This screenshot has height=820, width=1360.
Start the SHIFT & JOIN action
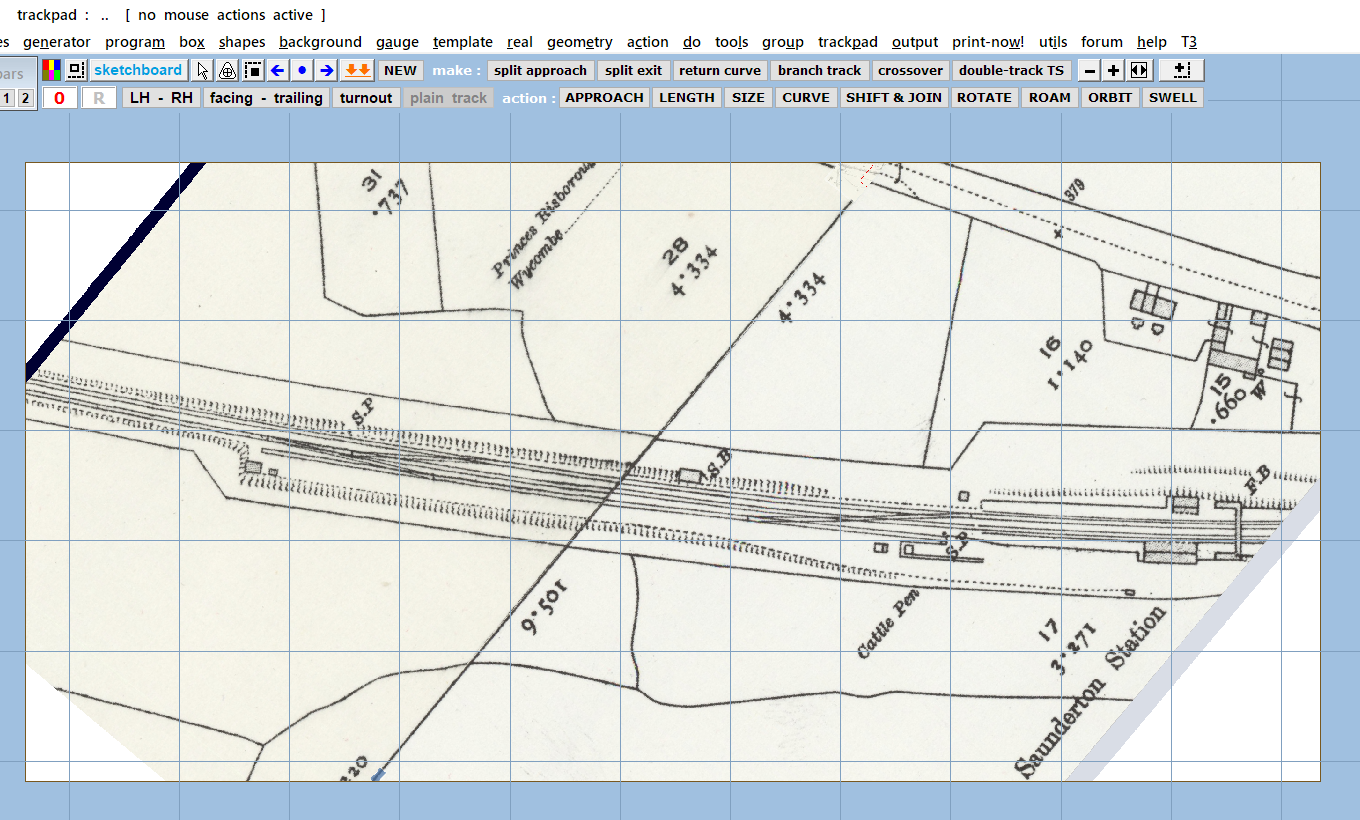pos(894,97)
